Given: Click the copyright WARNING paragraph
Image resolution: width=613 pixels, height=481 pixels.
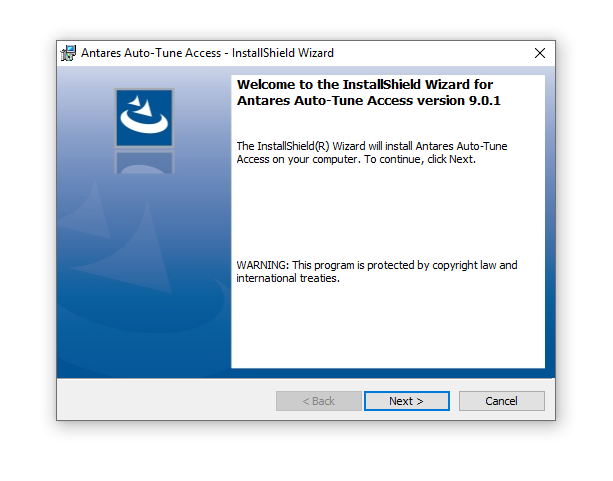Looking at the screenshot, I should (376, 271).
